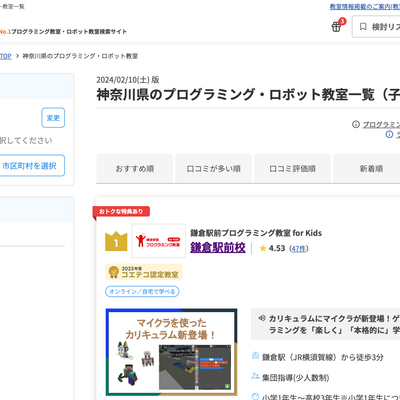Select the 口コミ評価順 sort tab
This screenshot has height=400, width=400.
[x=293, y=169]
